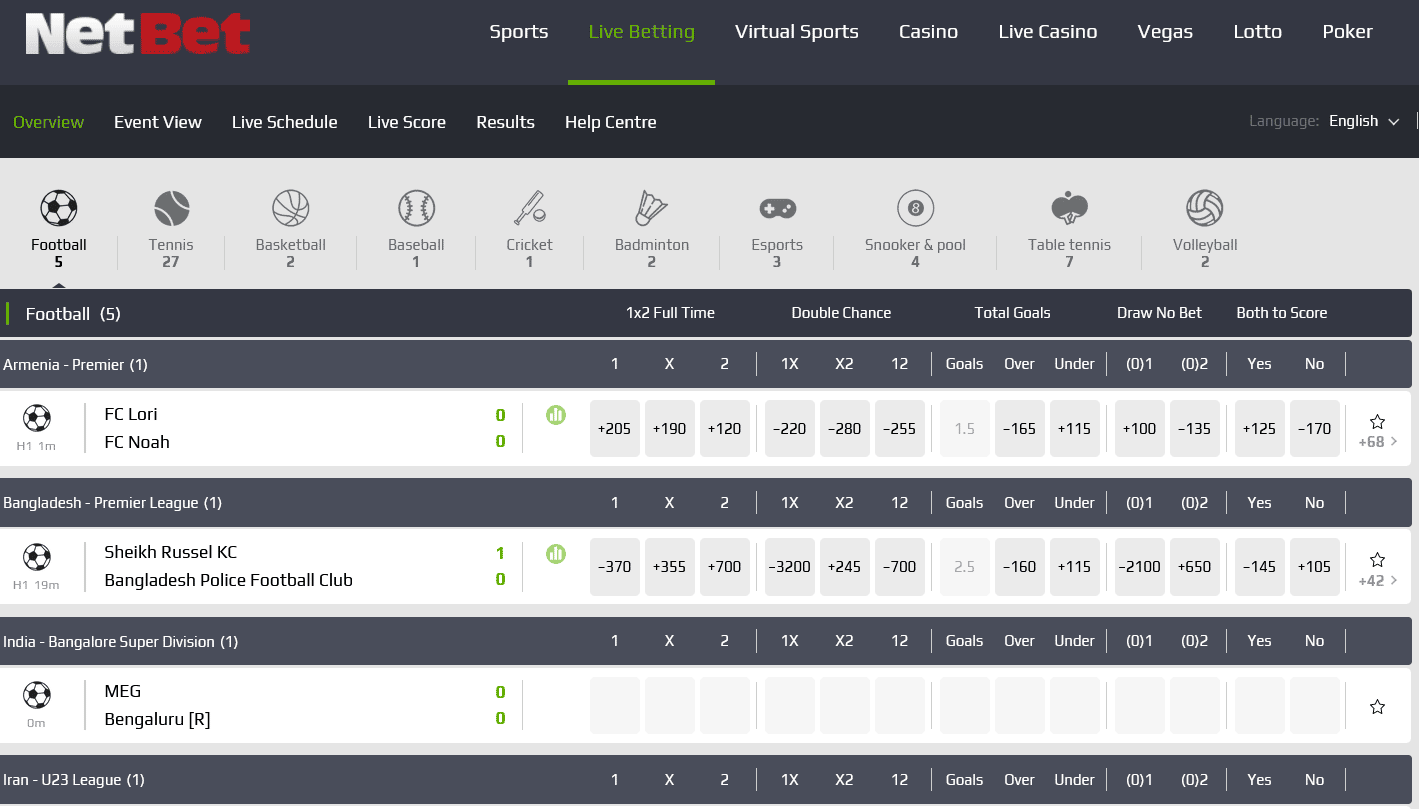Select the Football sport icon
Screen dimensions: 1419x809
(x=59, y=208)
